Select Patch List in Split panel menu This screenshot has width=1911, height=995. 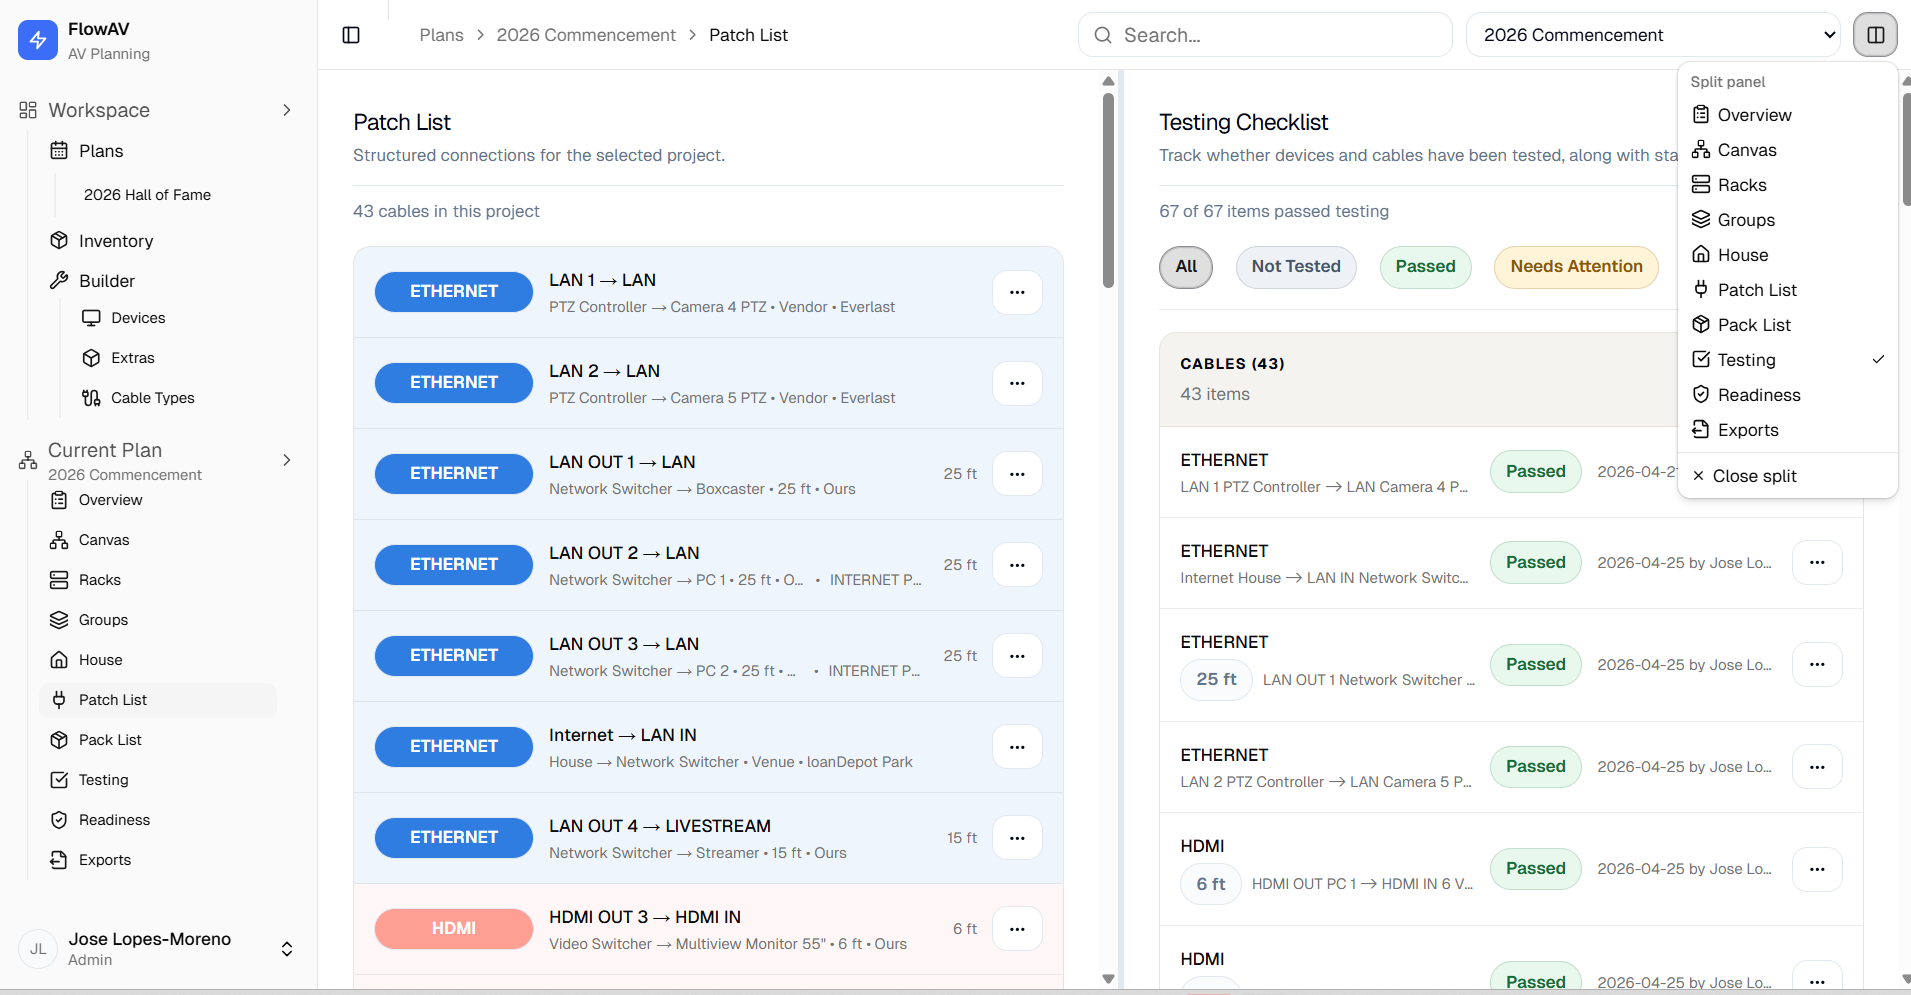tap(1788, 290)
